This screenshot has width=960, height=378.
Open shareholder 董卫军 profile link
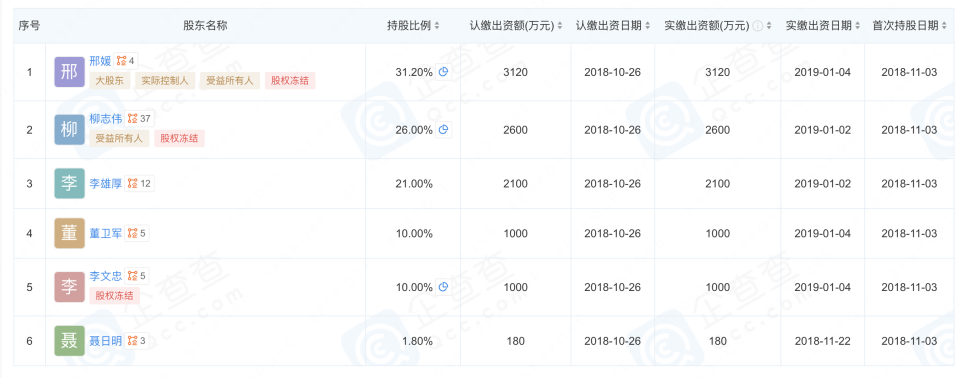[106, 233]
